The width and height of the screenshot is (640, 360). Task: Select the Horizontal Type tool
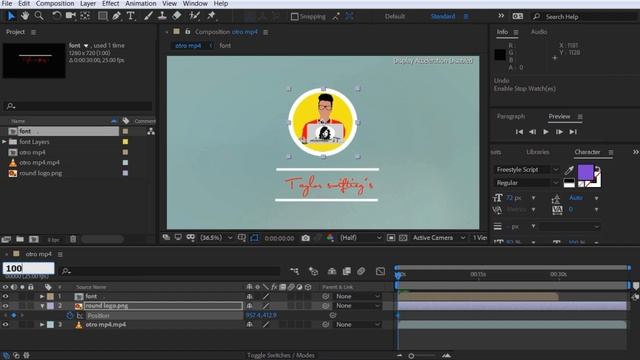[131, 16]
